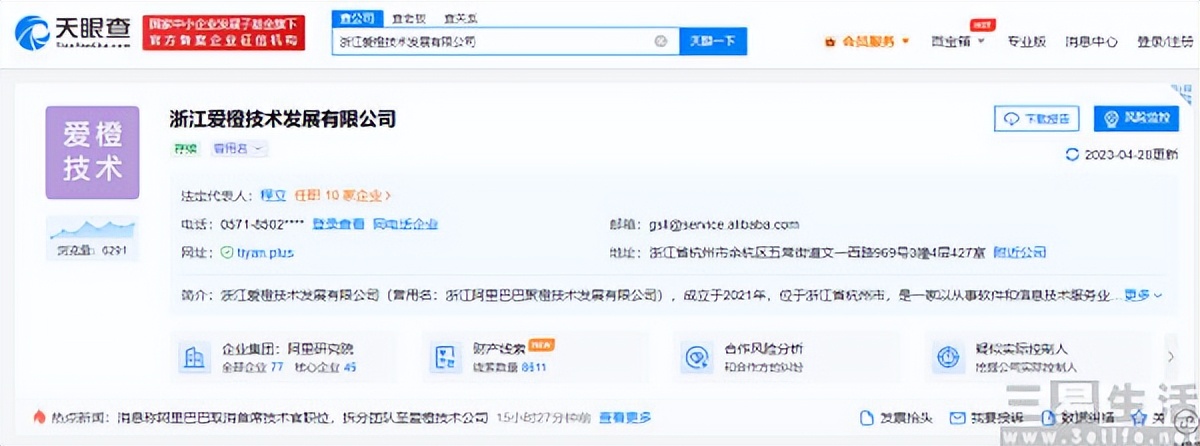Image resolution: width=1200 pixels, height=446 pixels.
Task: Show the next cards with the right arrow
Action: [x=1171, y=356]
